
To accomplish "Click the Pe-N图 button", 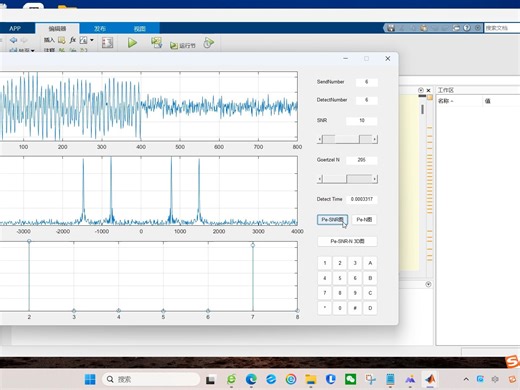I will click(364, 219).
